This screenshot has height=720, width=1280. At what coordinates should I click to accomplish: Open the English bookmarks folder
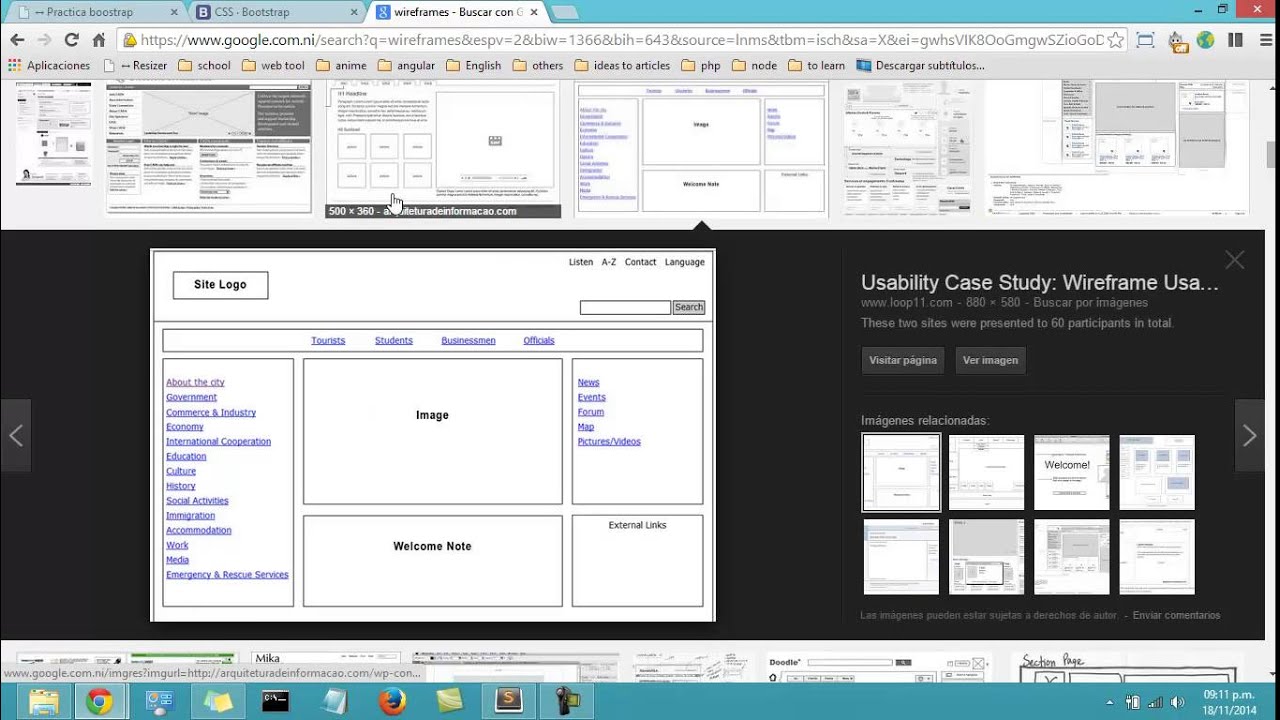pyautogui.click(x=474, y=65)
